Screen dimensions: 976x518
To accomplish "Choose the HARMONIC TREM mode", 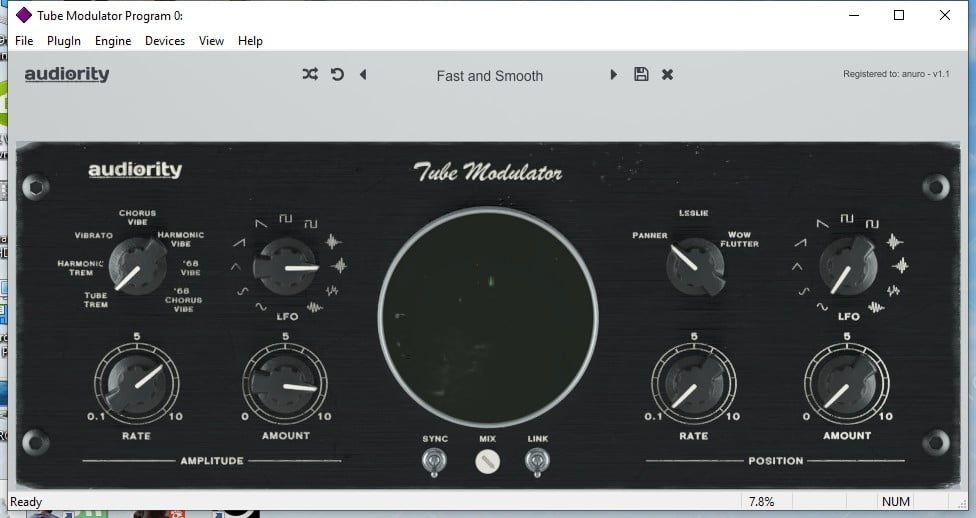I will [80, 268].
